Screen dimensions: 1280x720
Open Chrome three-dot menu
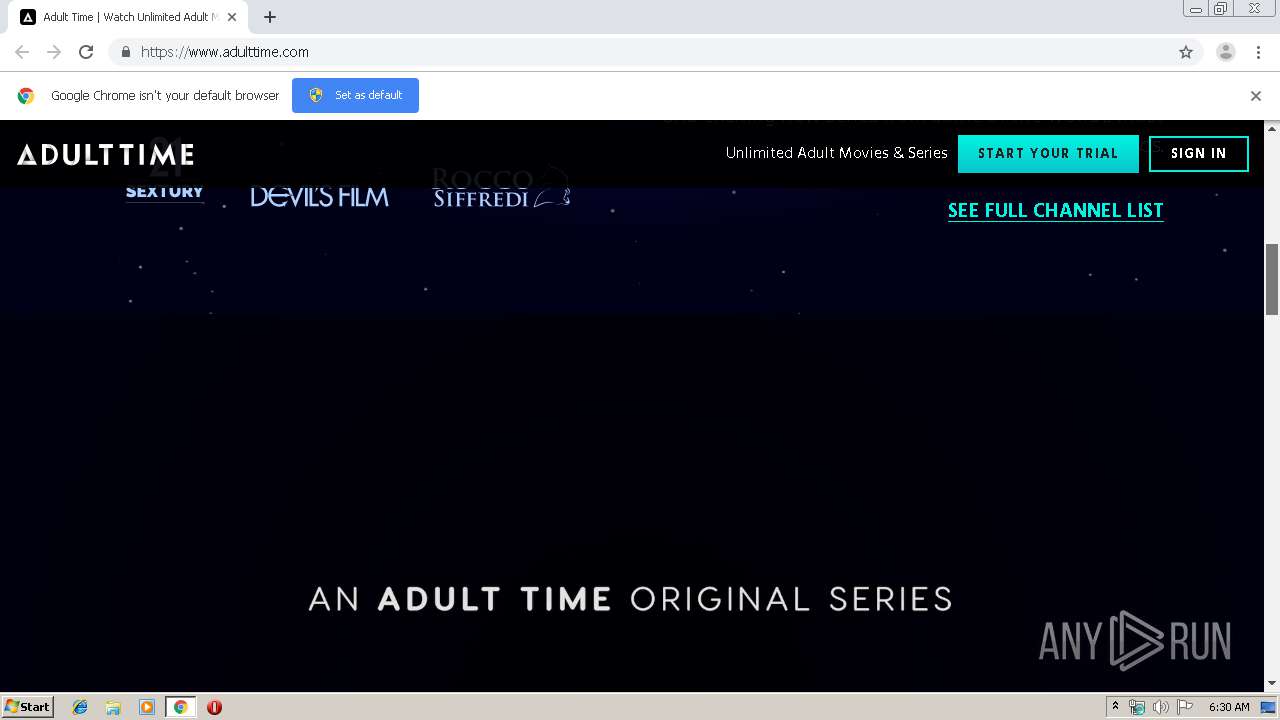coord(1258,52)
